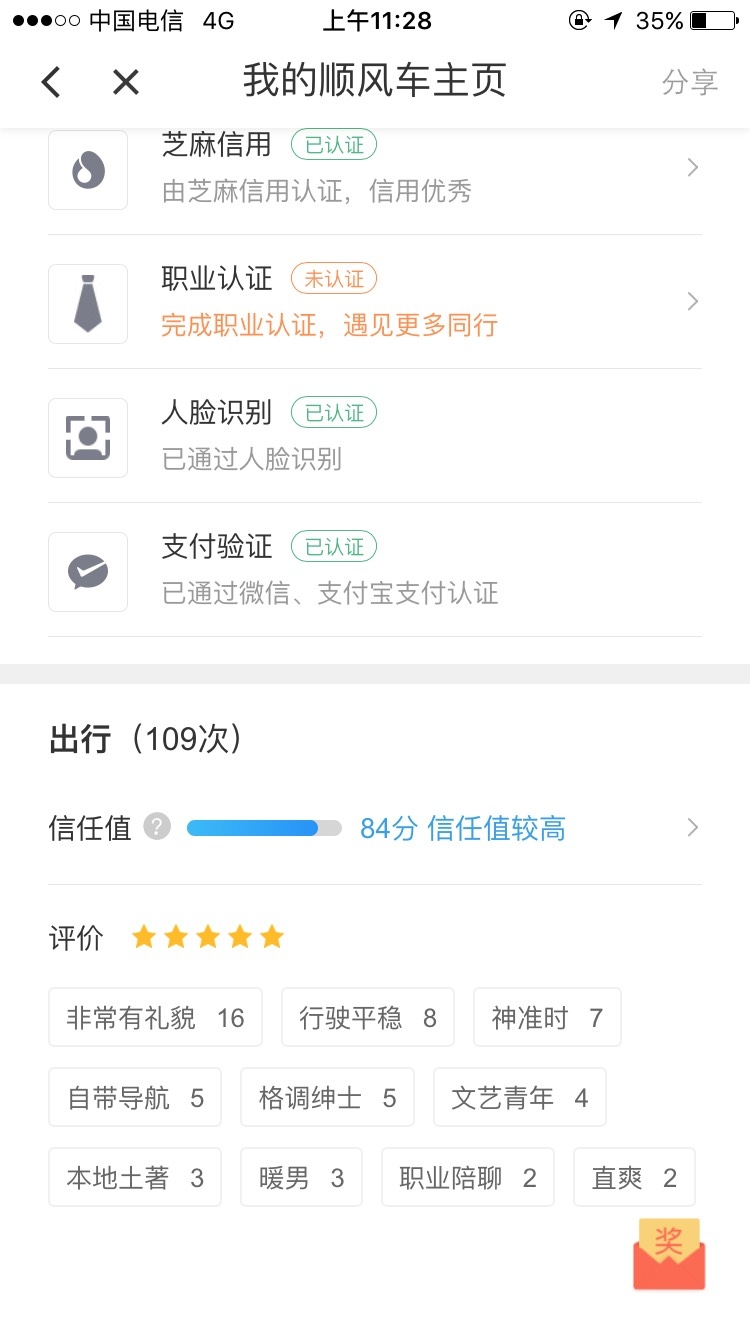Tap the five-star 评价 rating
Image resolution: width=750 pixels, height=1334 pixels.
tap(208, 937)
